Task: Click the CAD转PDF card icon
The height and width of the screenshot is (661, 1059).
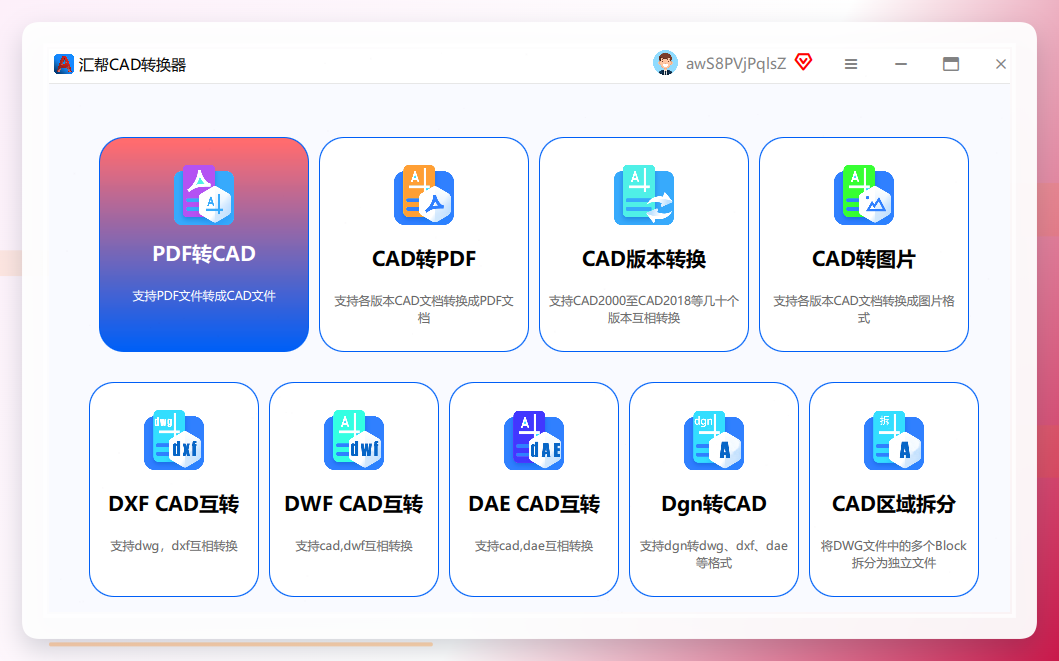Action: [x=424, y=195]
